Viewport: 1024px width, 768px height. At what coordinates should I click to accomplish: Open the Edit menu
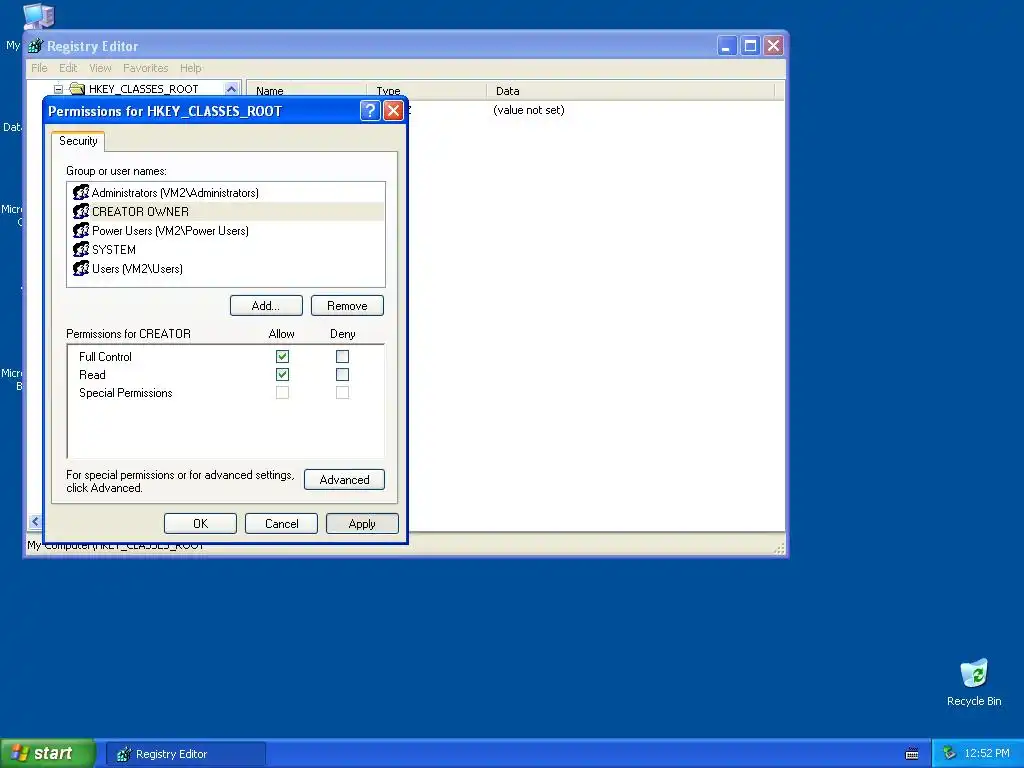point(68,68)
